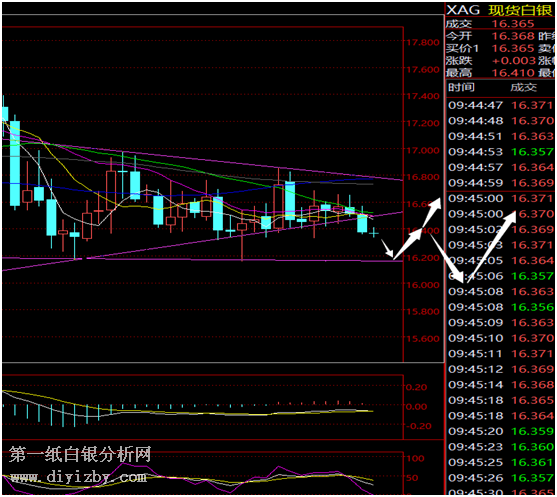Select the 09:45:20 tick at 16.359

click(500, 431)
